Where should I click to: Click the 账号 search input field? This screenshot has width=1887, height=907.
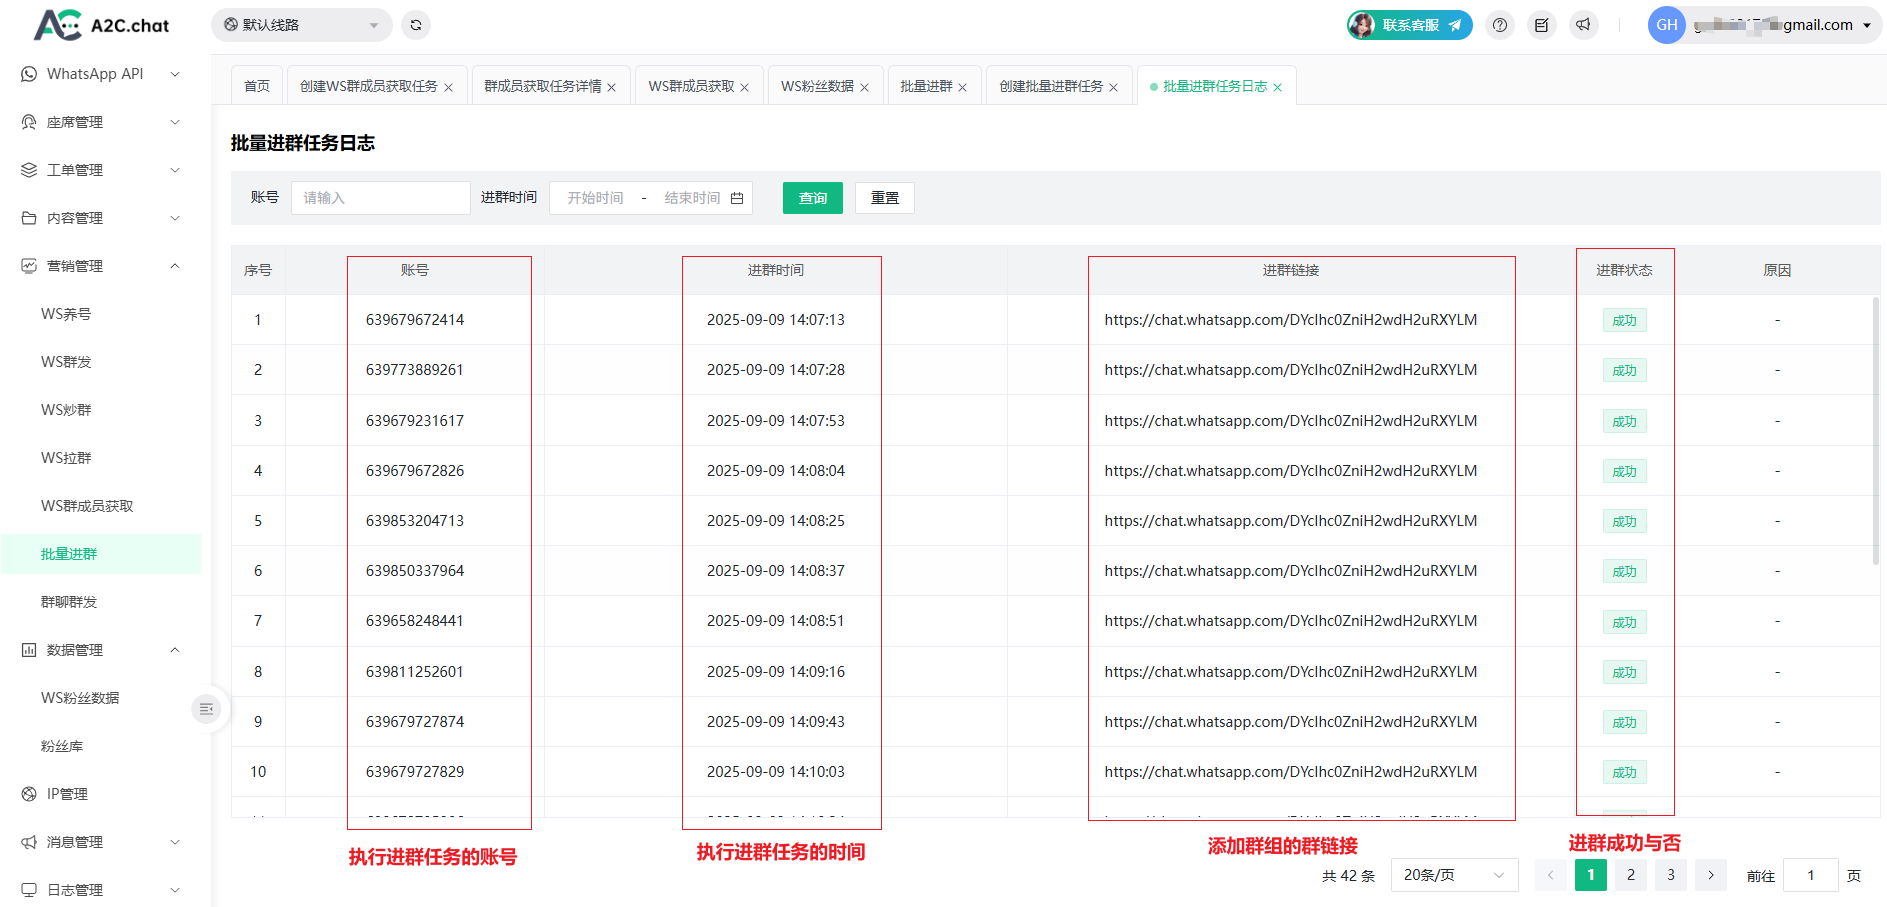pos(380,198)
